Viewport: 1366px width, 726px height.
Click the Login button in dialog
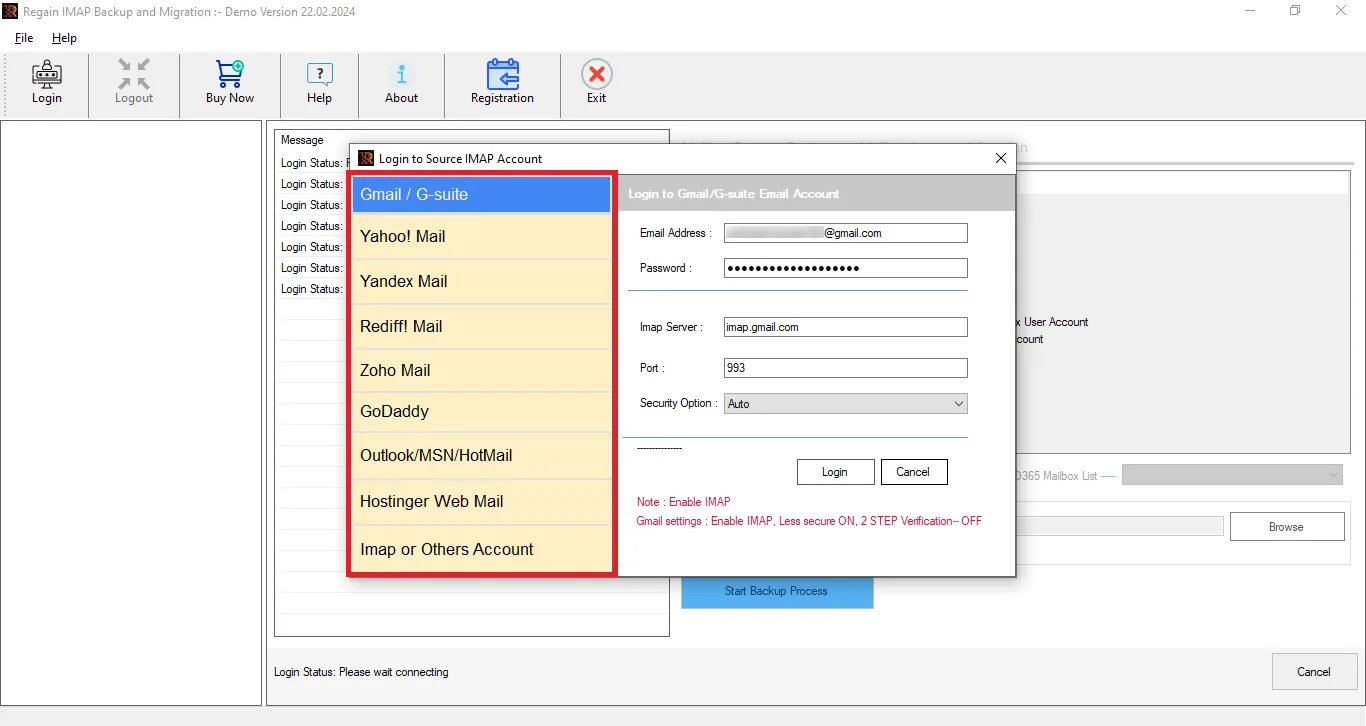(x=835, y=472)
